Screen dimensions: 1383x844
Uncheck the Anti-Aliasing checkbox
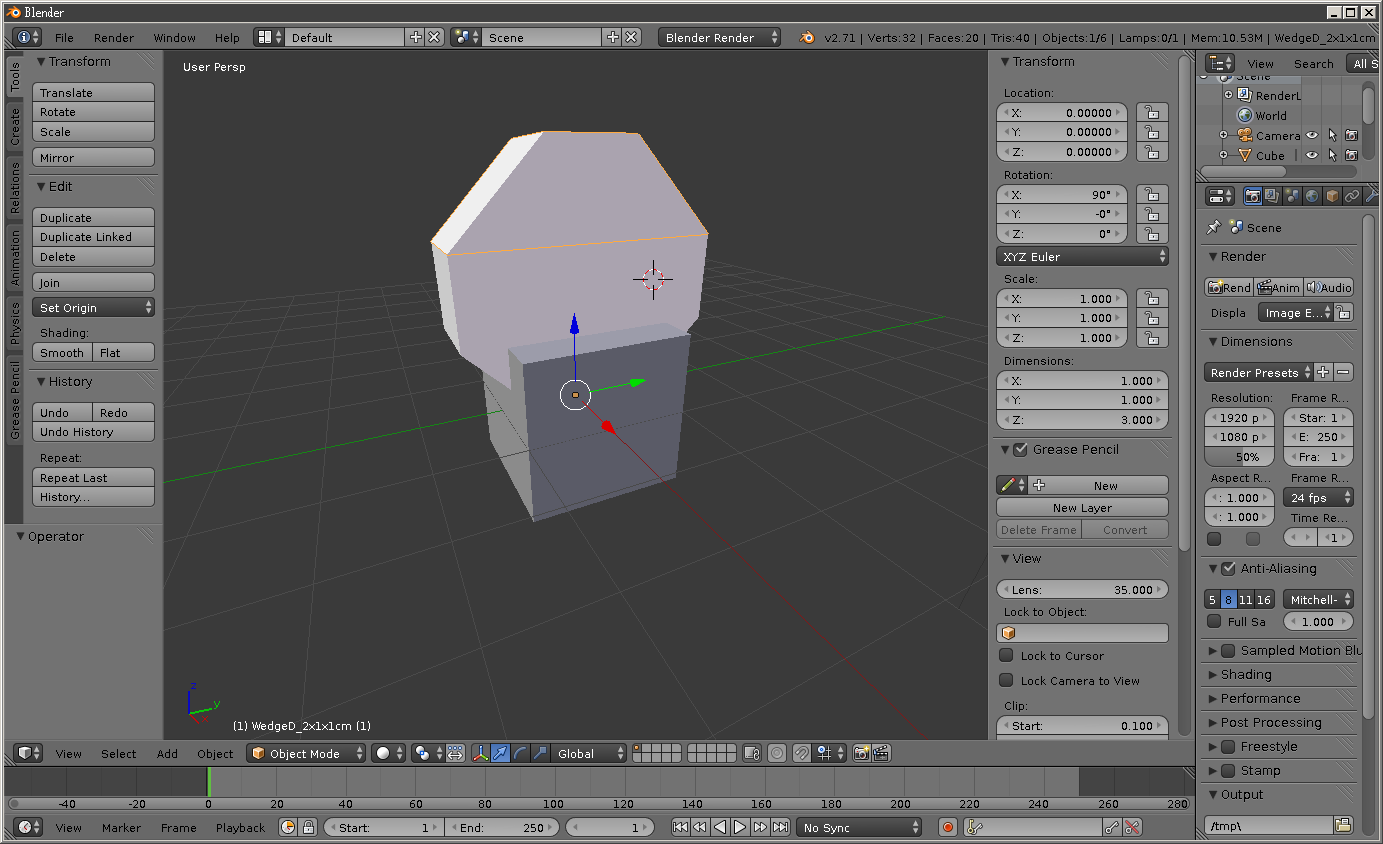tap(1229, 569)
